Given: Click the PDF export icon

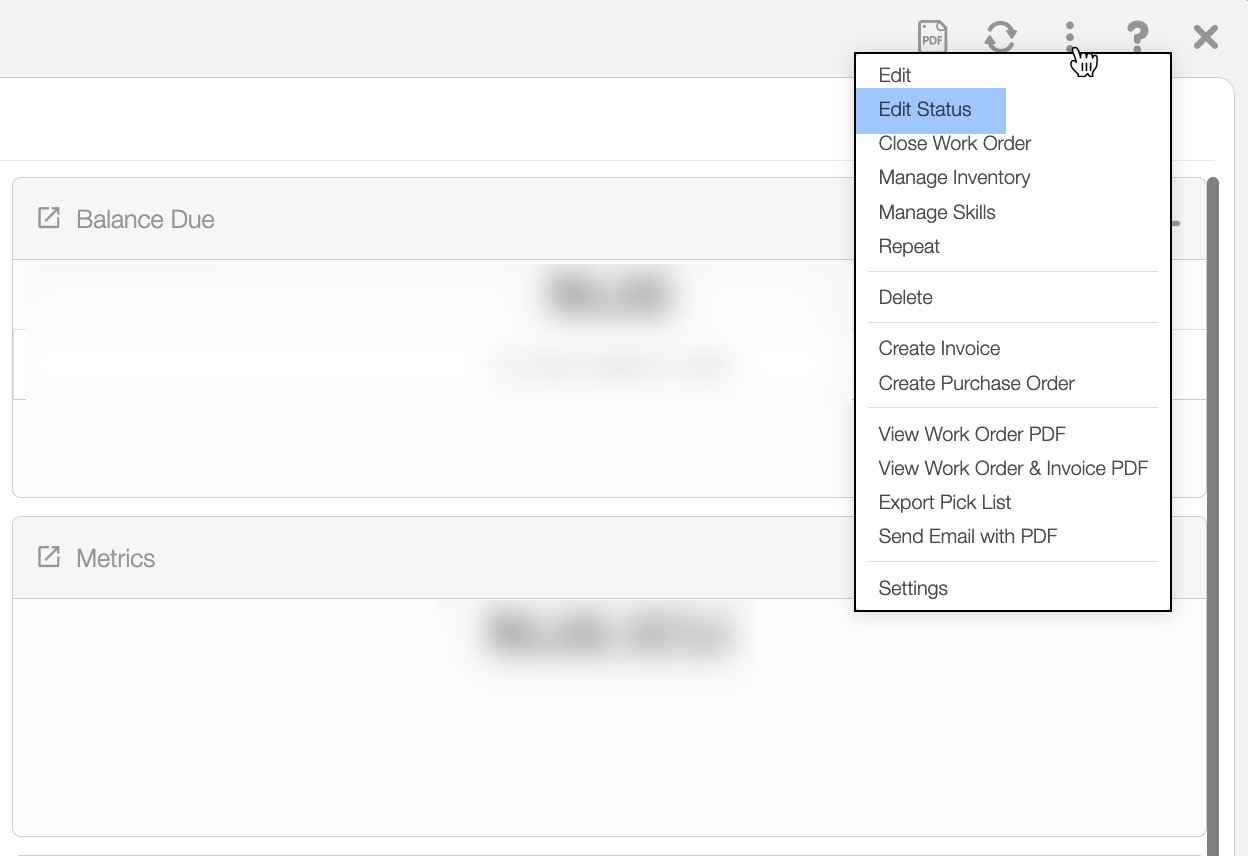Looking at the screenshot, I should click(932, 37).
